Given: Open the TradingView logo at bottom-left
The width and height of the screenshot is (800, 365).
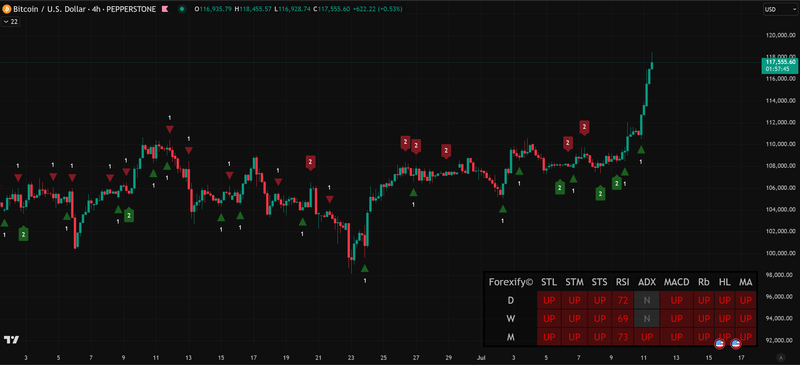Looking at the screenshot, I should [11, 339].
